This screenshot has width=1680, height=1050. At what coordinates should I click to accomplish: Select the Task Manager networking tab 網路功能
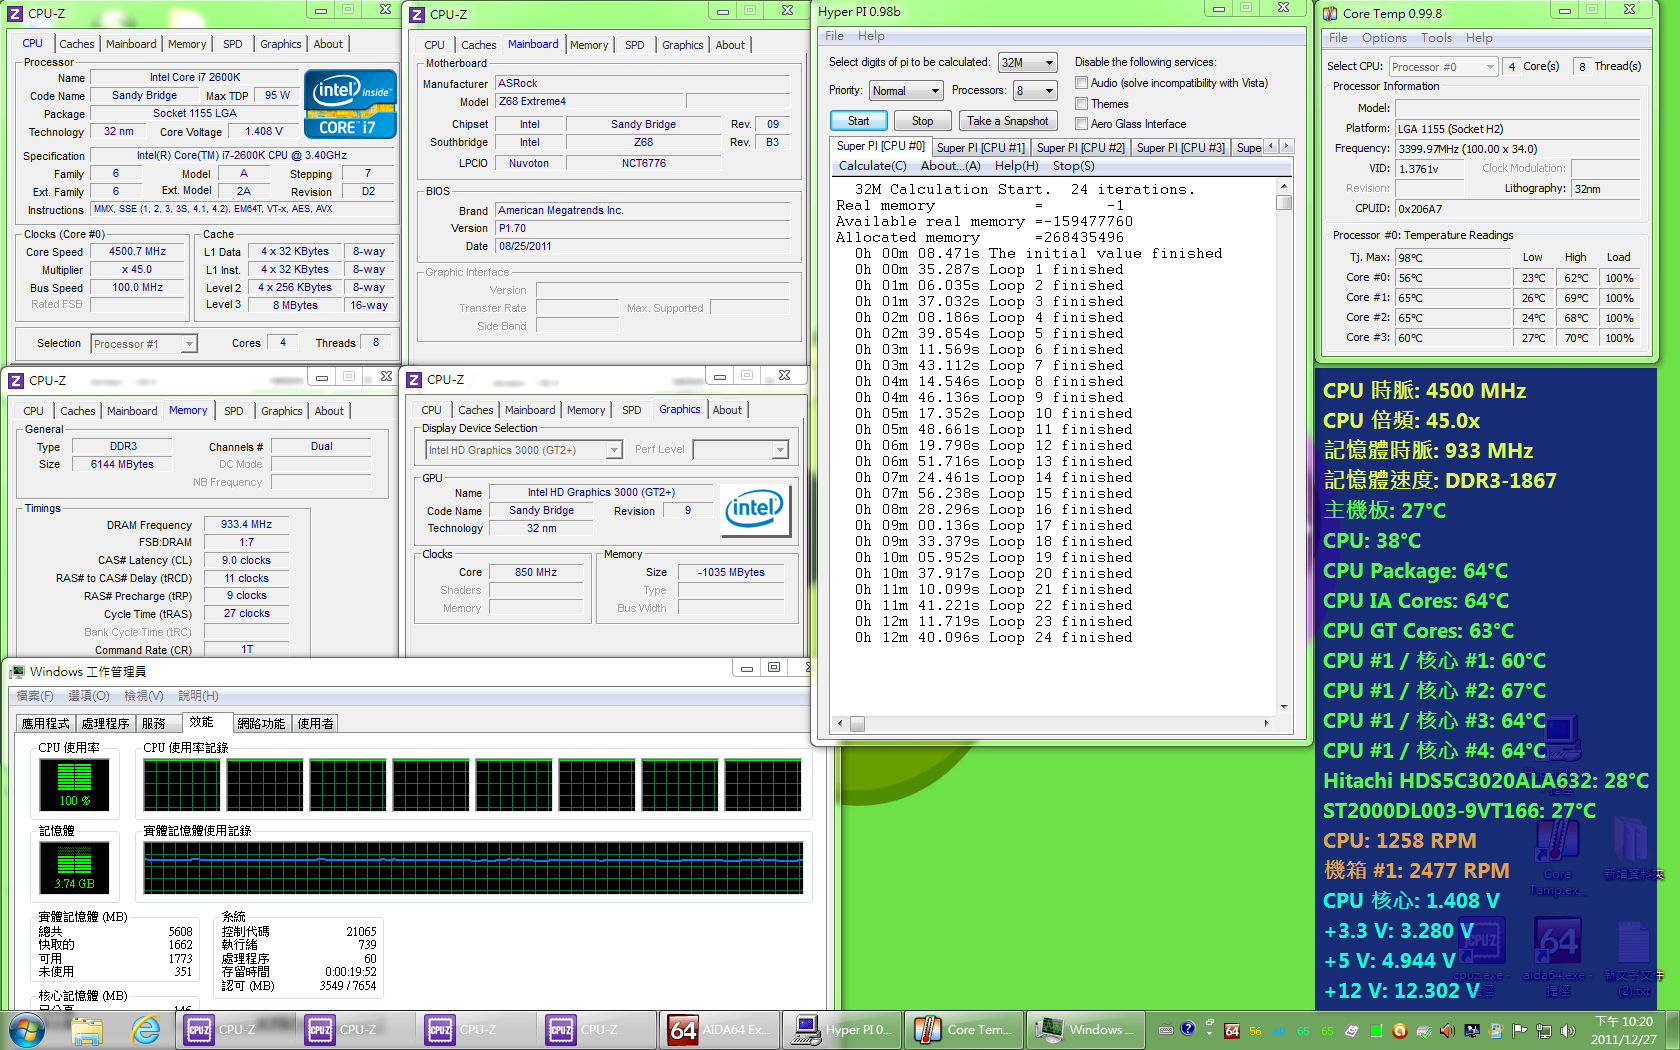[261, 723]
